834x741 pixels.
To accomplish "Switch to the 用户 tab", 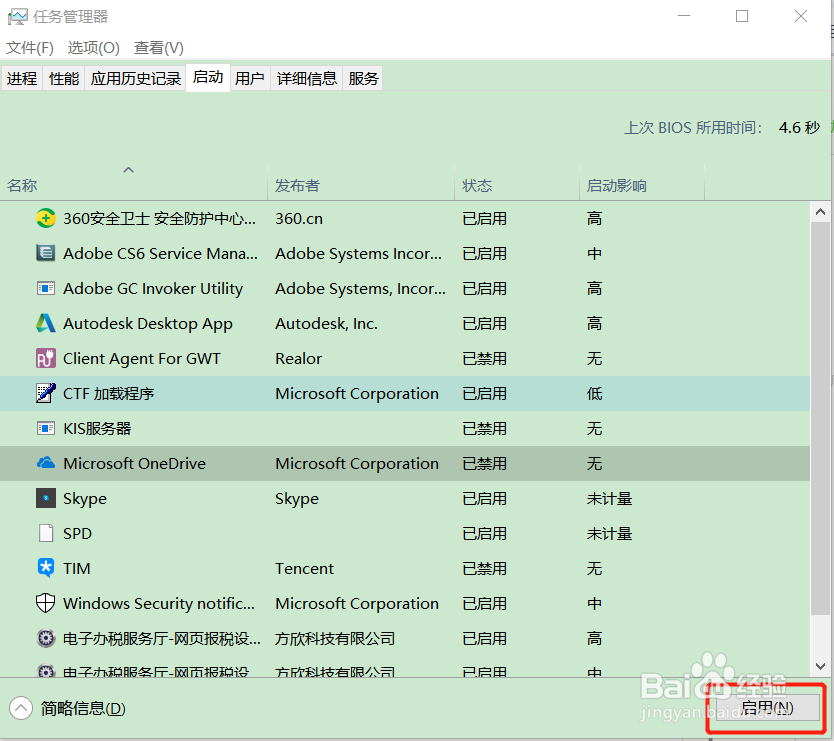I will (250, 79).
